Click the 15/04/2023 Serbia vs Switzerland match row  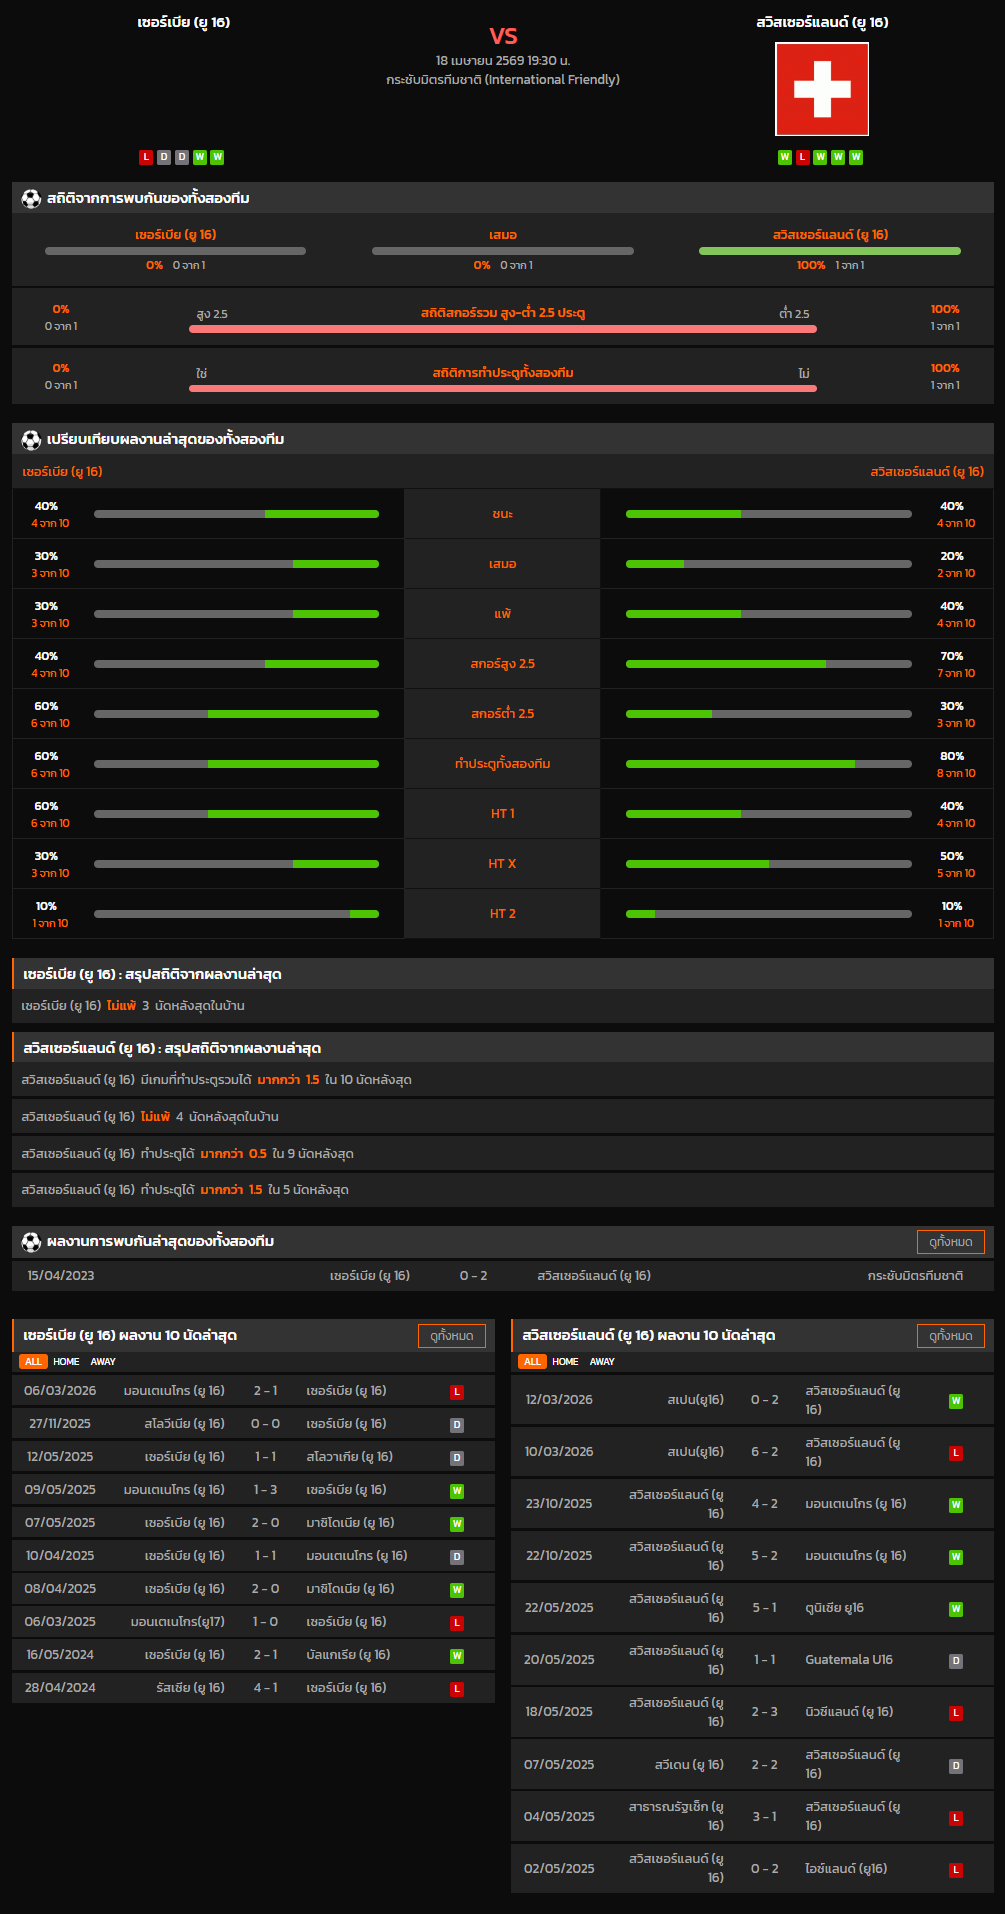click(502, 1275)
